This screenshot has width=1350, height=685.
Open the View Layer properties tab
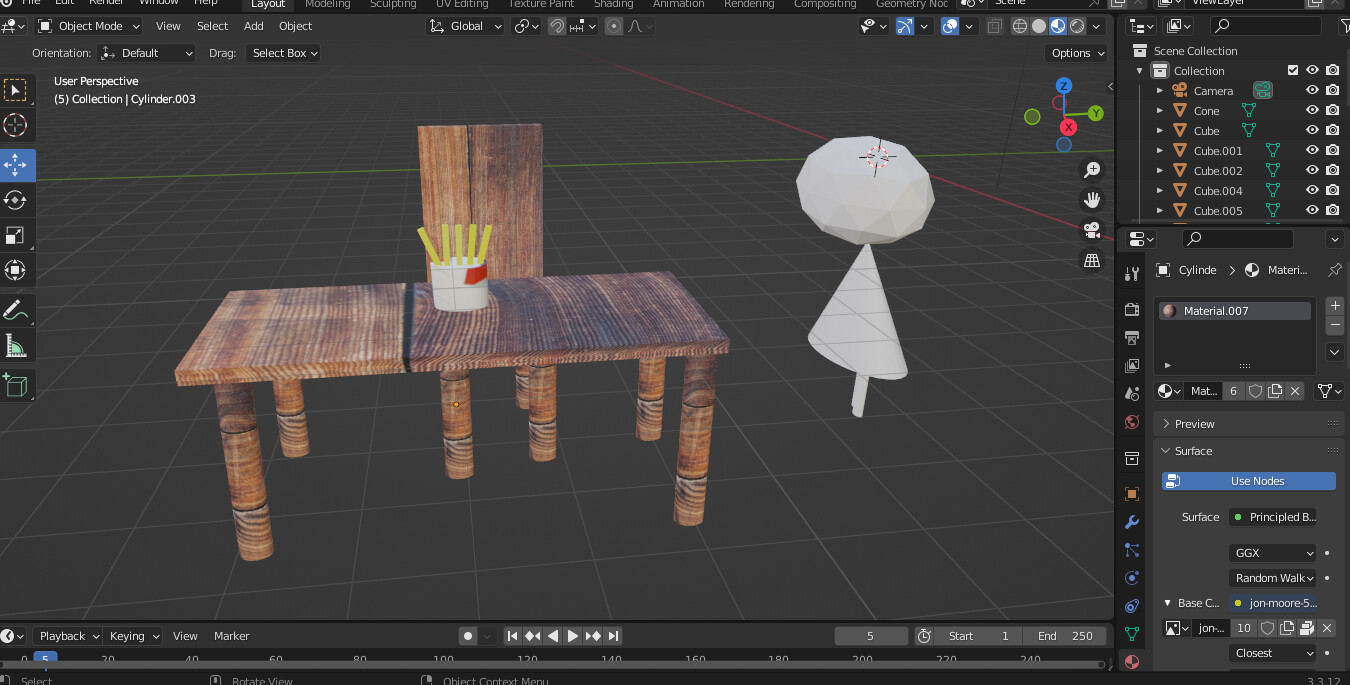tap(1132, 366)
